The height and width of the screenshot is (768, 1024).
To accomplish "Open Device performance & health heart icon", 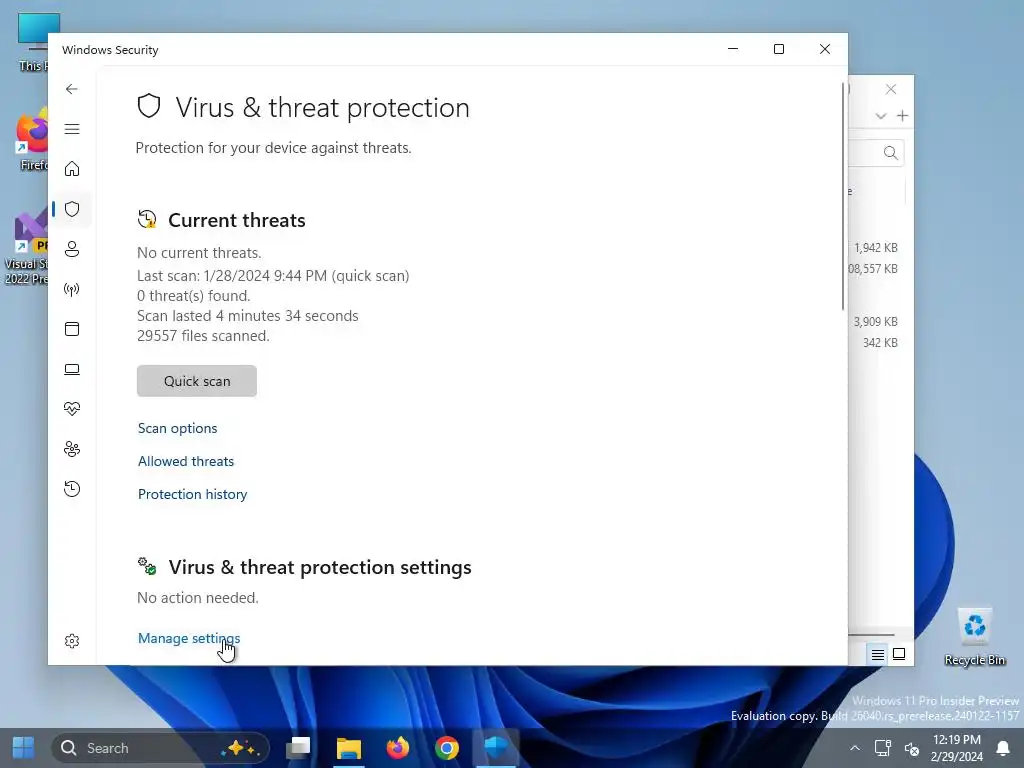I will (x=72, y=409).
